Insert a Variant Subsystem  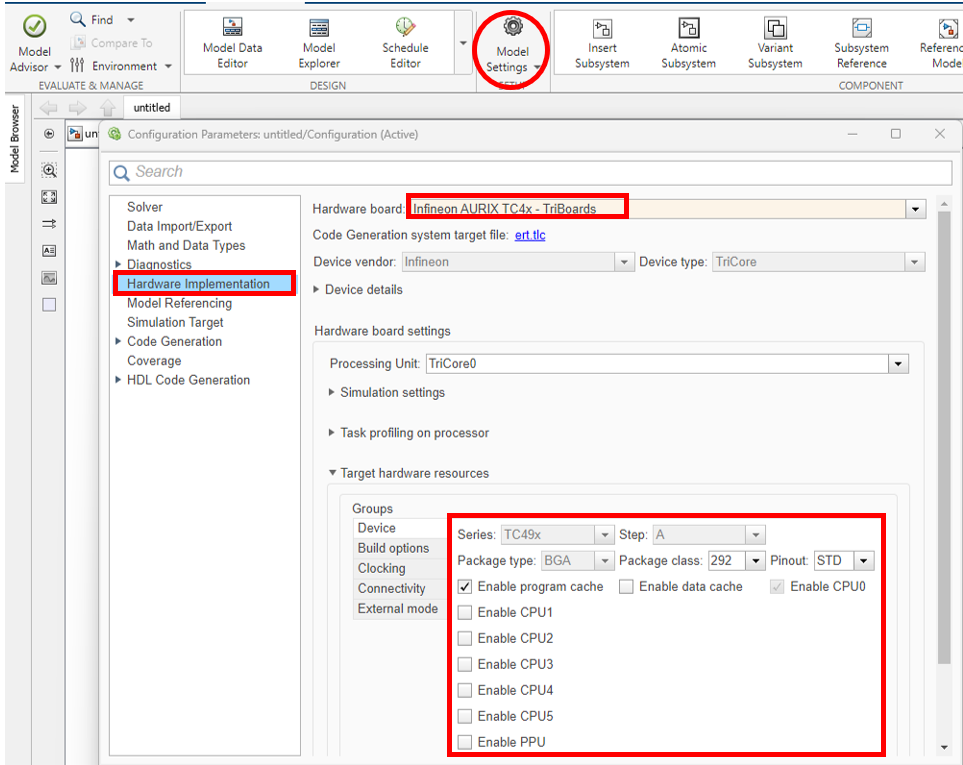[x=775, y=29]
